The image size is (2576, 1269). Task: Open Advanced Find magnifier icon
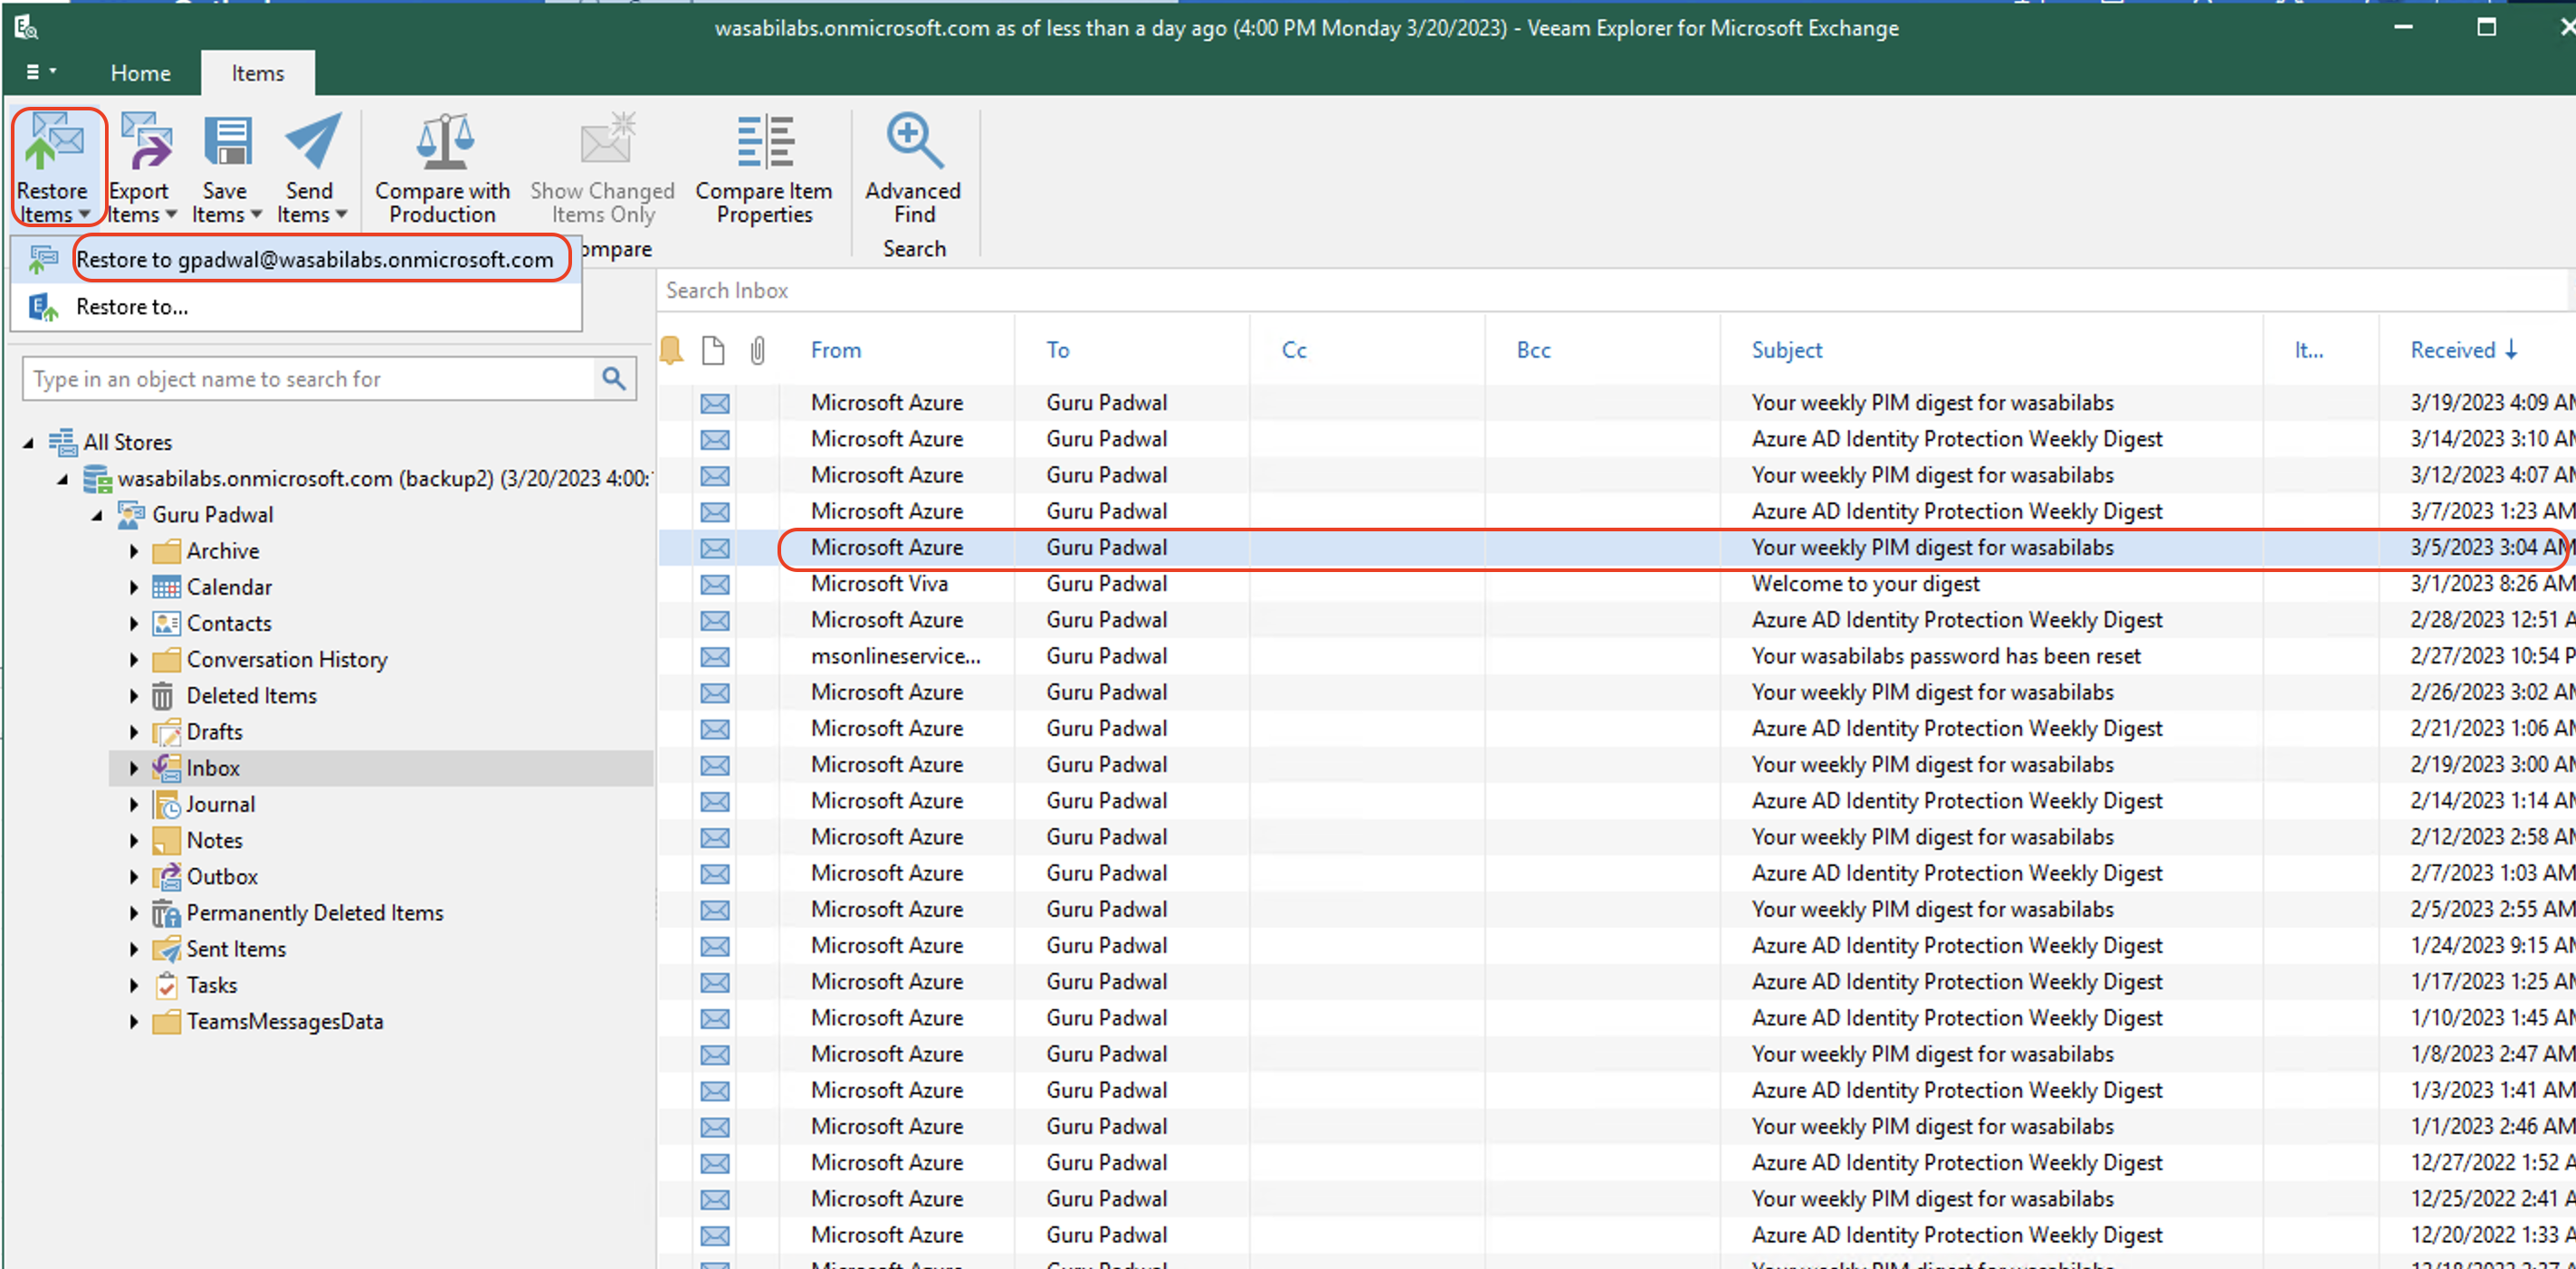pos(914,141)
